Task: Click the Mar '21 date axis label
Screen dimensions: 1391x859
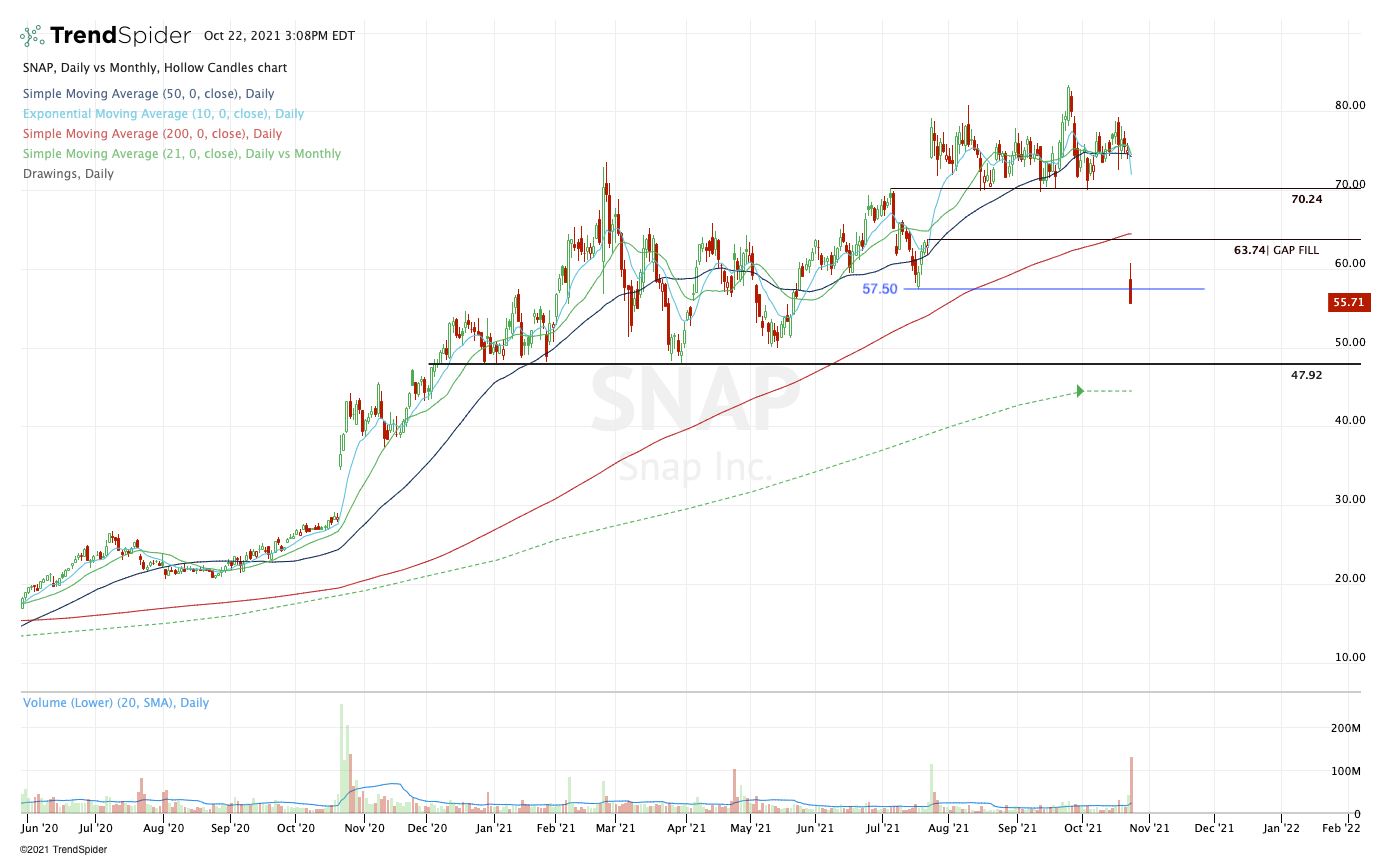Action: 615,827
